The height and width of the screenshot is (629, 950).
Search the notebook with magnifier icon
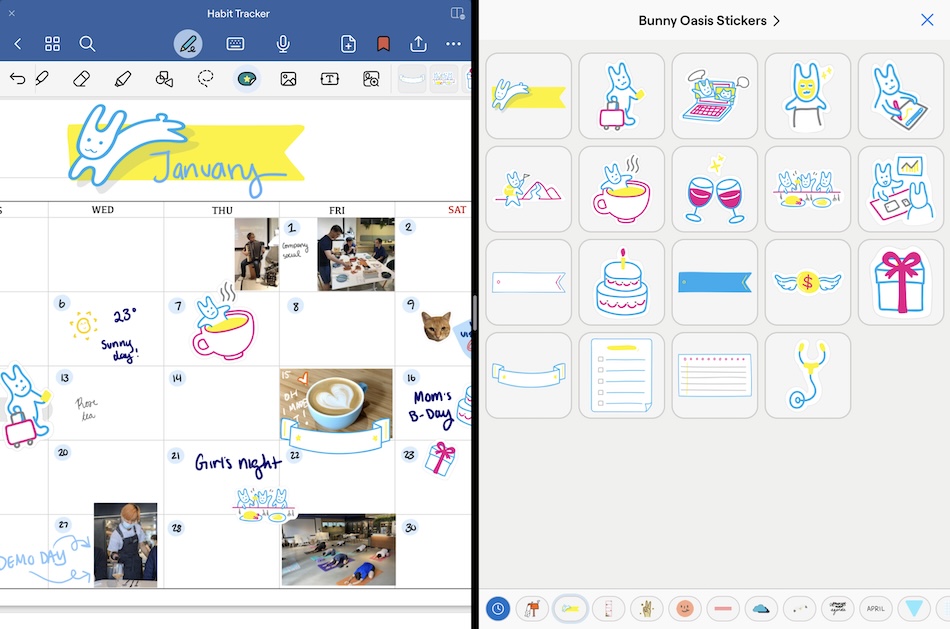coord(87,44)
